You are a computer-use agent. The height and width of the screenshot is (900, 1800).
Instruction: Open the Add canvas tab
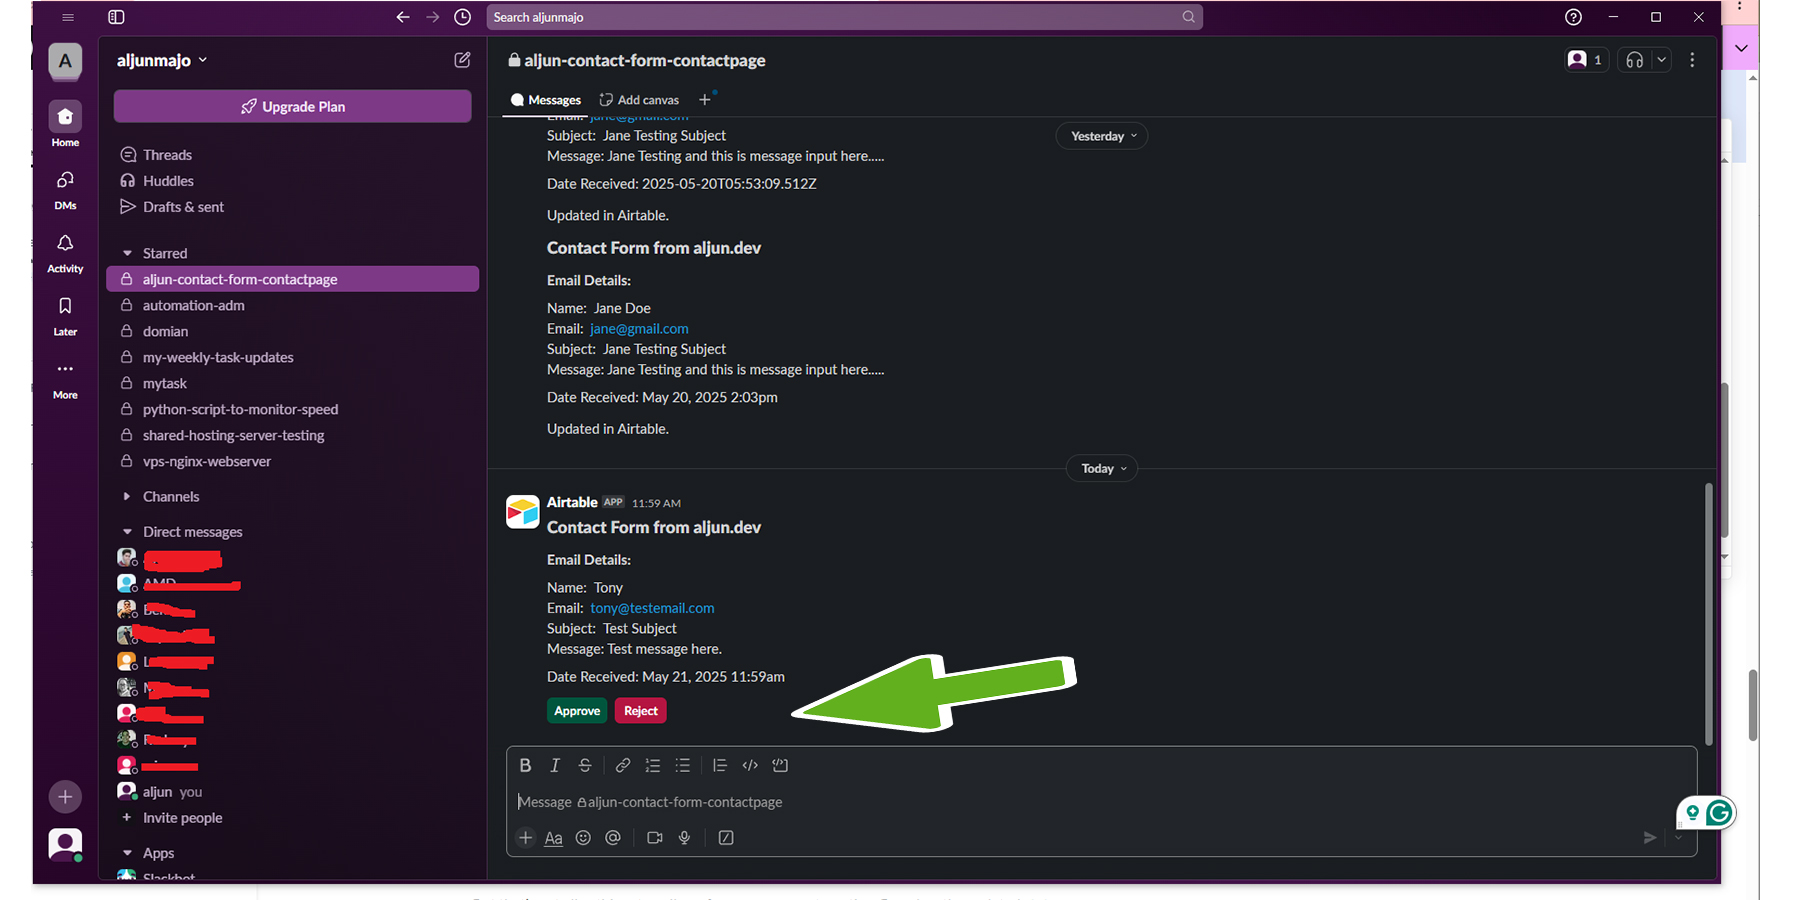click(639, 100)
